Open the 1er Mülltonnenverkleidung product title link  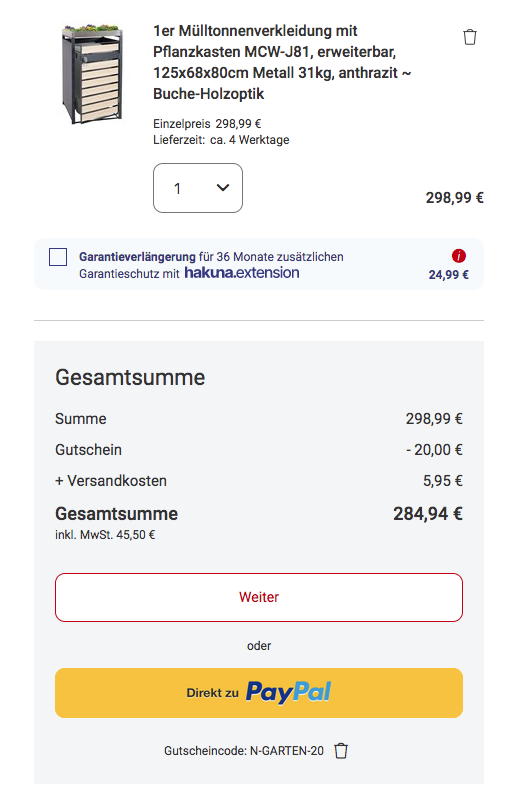coord(282,62)
